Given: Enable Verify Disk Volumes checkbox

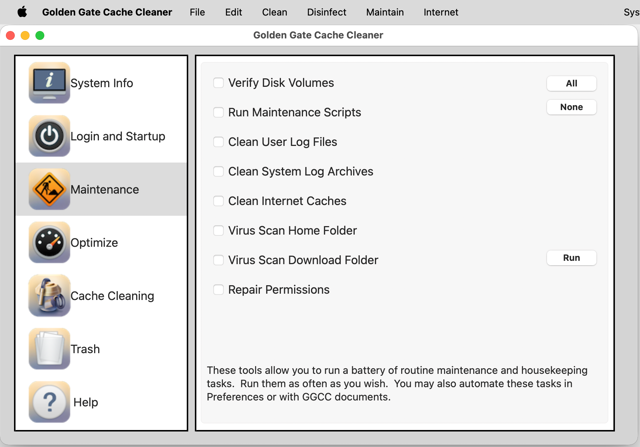Looking at the screenshot, I should tap(218, 83).
